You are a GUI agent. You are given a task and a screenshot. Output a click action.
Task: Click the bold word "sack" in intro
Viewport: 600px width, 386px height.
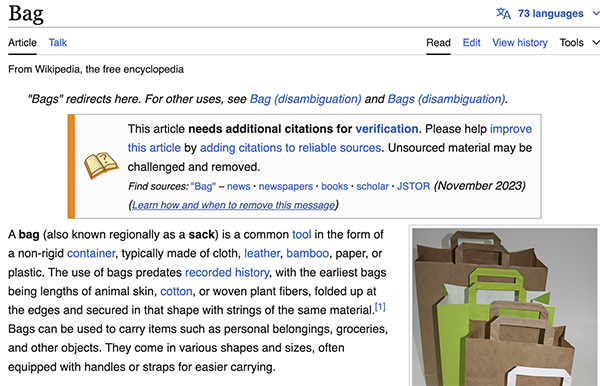click(x=201, y=235)
